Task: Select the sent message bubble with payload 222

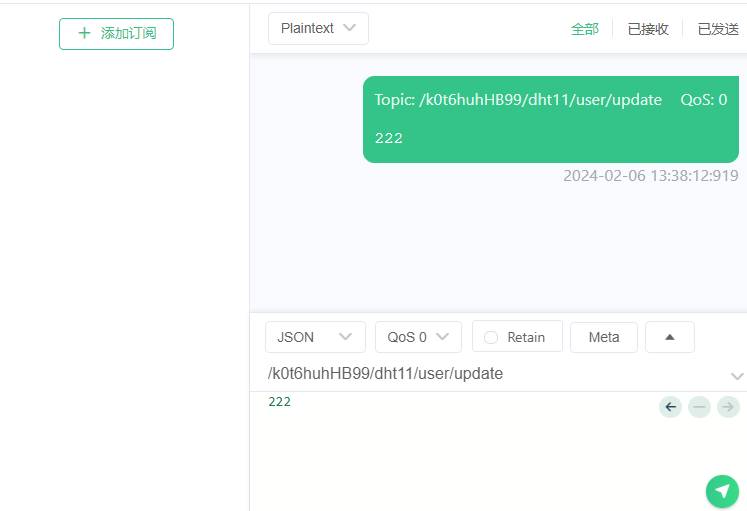Action: tap(551, 120)
